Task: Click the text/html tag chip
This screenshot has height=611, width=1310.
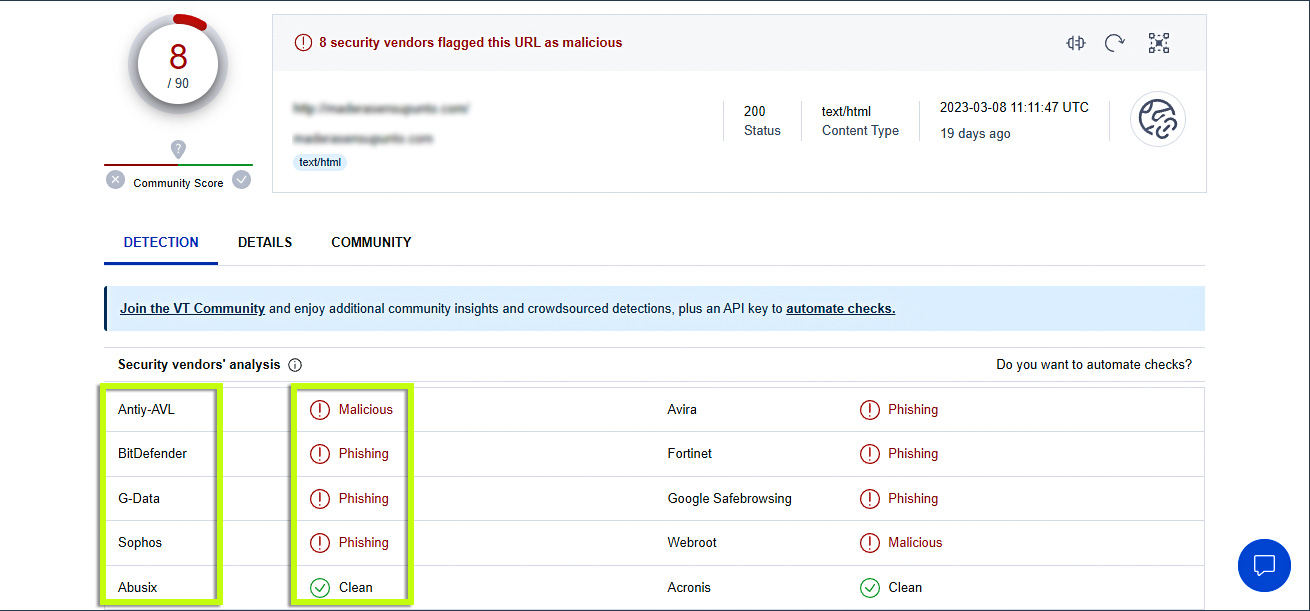Action: click(320, 162)
